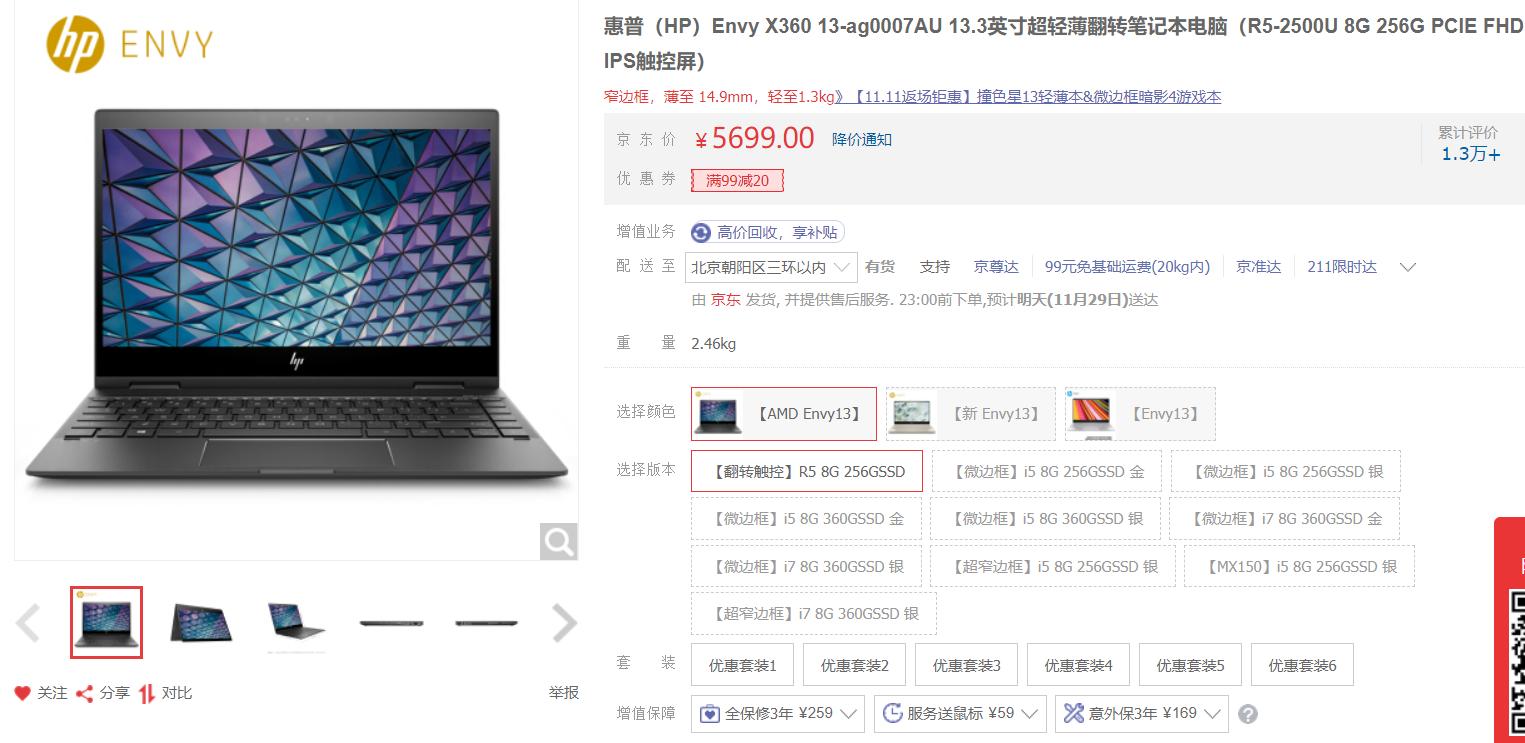
Task: Show previous thumbnails with left arrow
Action: [x=28, y=623]
